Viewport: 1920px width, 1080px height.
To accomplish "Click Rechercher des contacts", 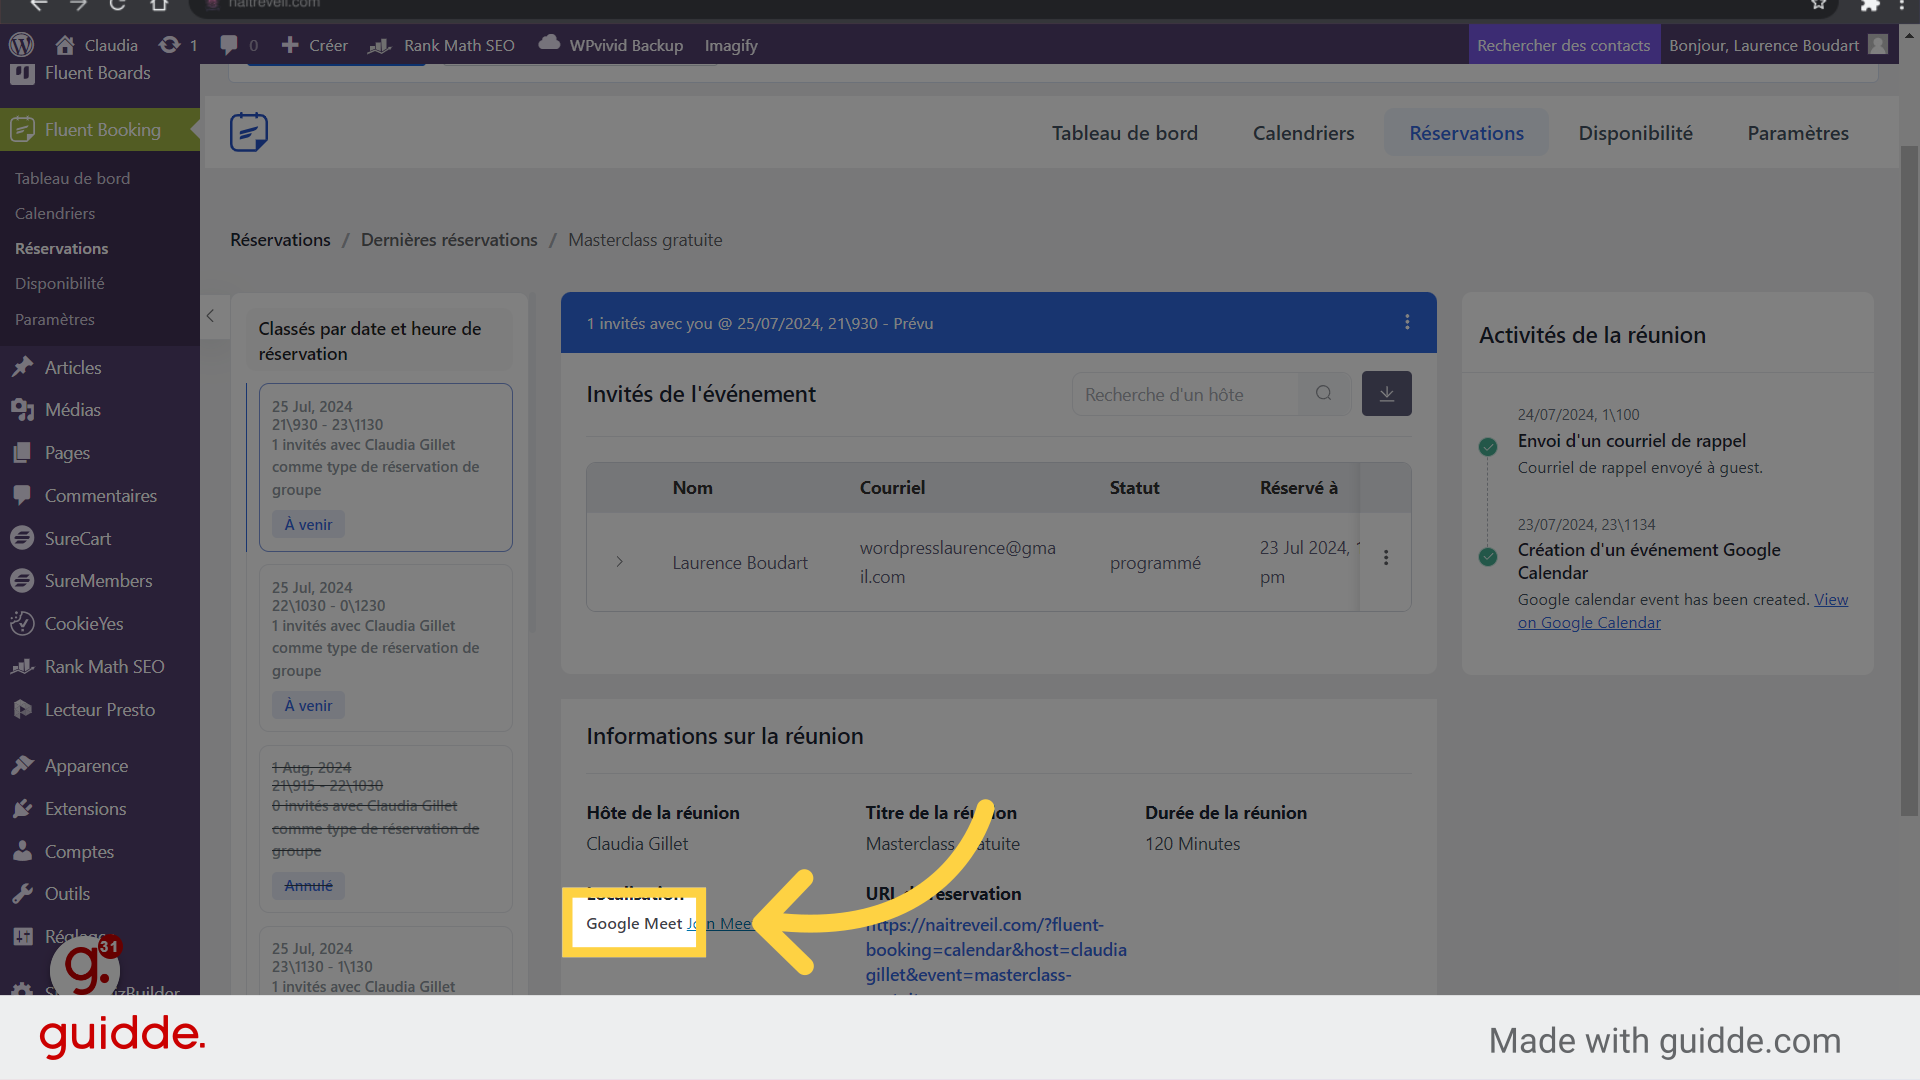I will (x=1563, y=45).
